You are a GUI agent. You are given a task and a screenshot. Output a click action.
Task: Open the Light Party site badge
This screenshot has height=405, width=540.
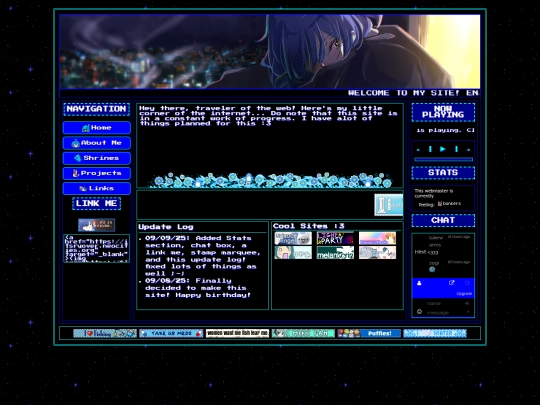pos(335,238)
